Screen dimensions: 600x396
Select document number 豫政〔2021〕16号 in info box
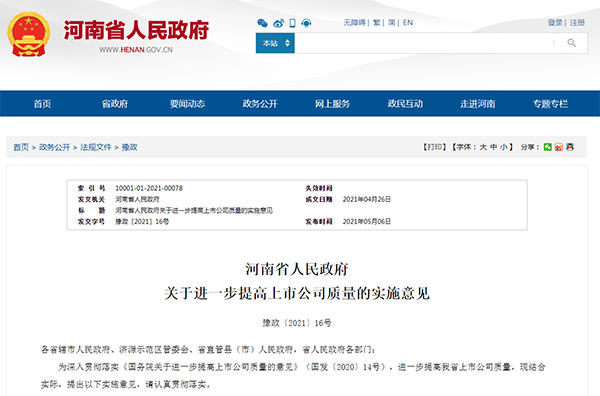coord(142,222)
